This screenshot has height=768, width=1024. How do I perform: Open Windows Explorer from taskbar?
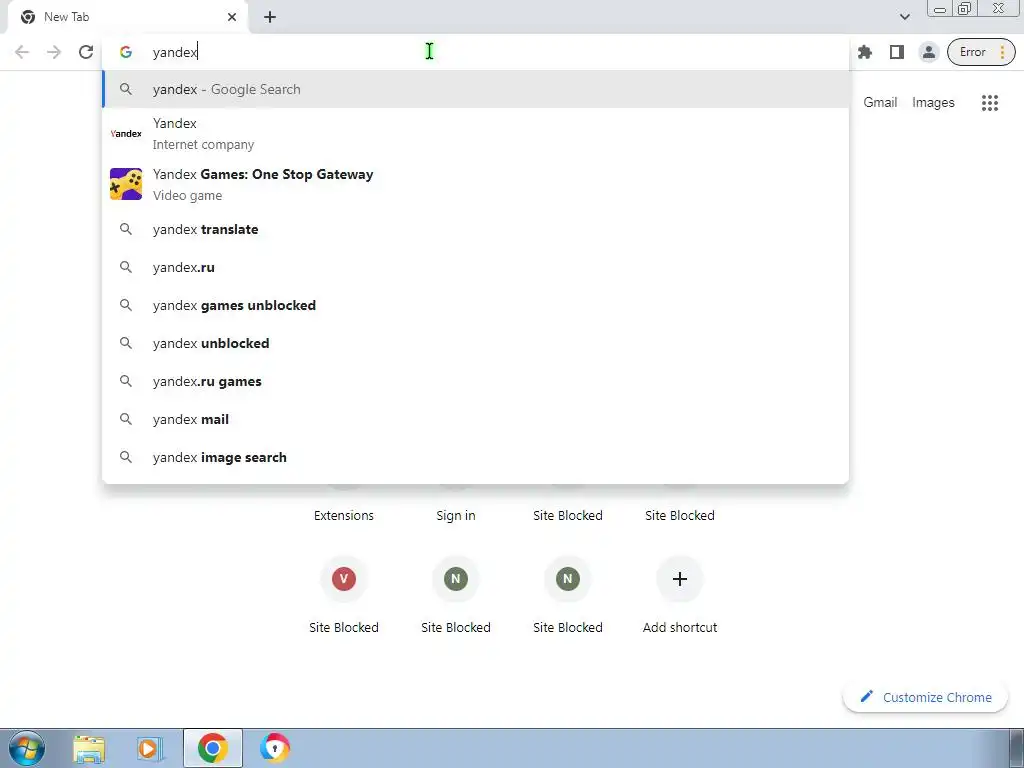[89, 748]
